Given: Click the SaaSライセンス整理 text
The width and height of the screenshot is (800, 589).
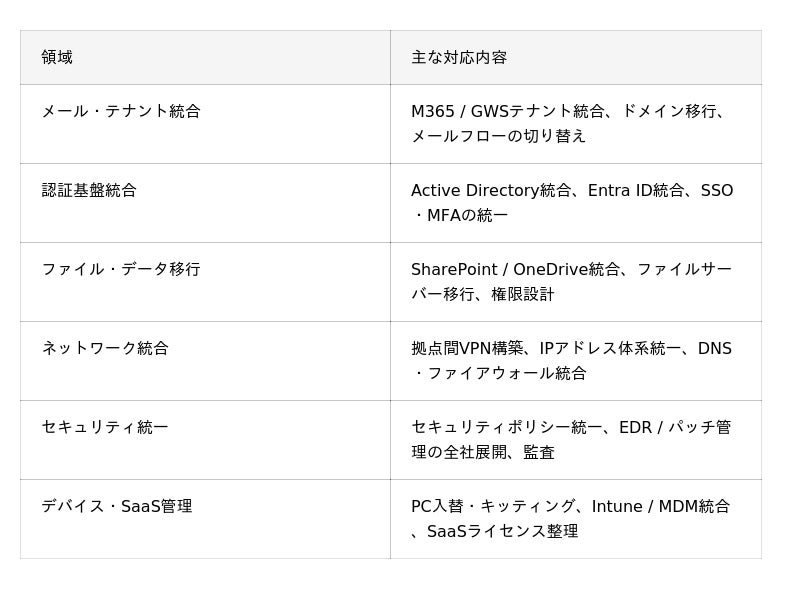Looking at the screenshot, I should pyautogui.click(x=503, y=531).
